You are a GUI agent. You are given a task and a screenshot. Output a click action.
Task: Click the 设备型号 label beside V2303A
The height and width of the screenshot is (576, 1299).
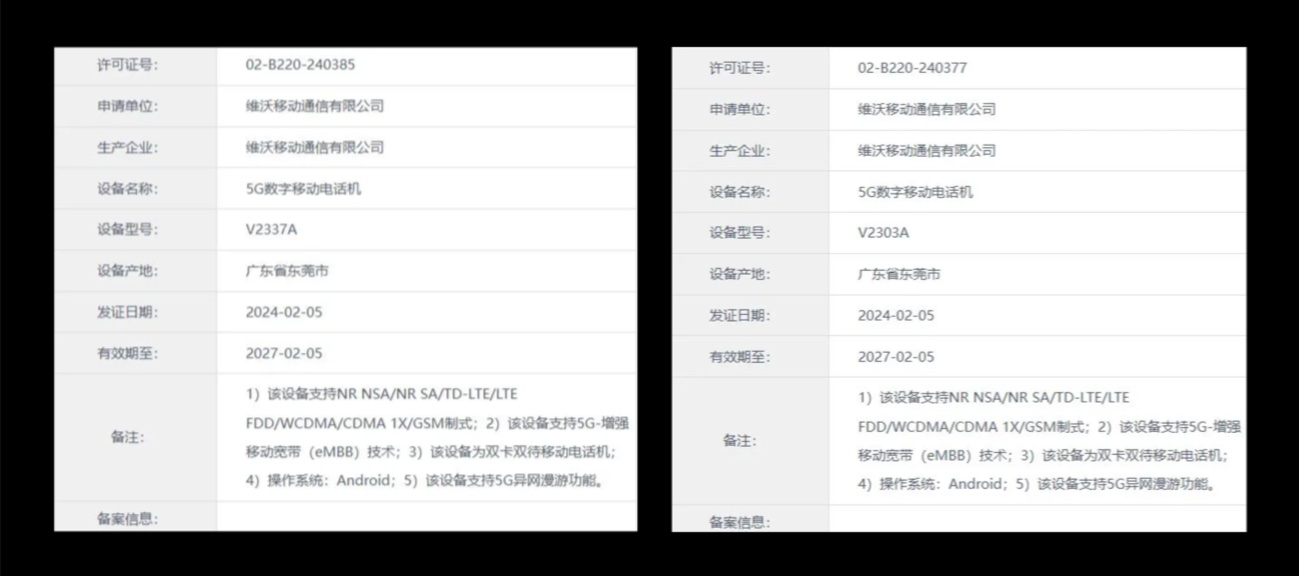pyautogui.click(x=739, y=232)
